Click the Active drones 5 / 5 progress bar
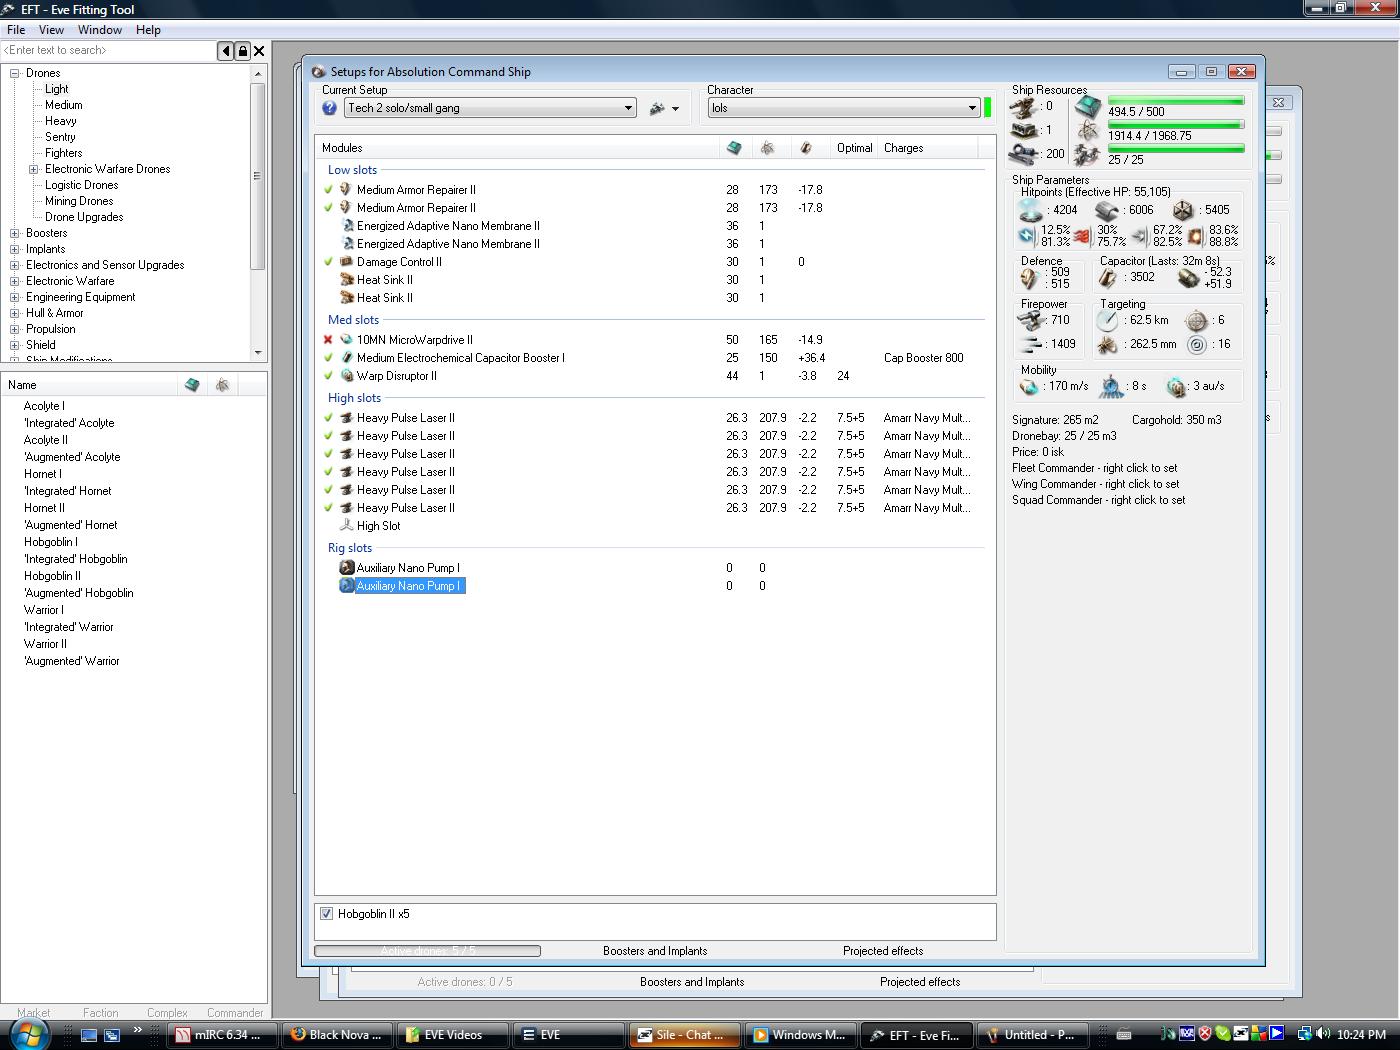The width and height of the screenshot is (1400, 1050). tap(427, 951)
